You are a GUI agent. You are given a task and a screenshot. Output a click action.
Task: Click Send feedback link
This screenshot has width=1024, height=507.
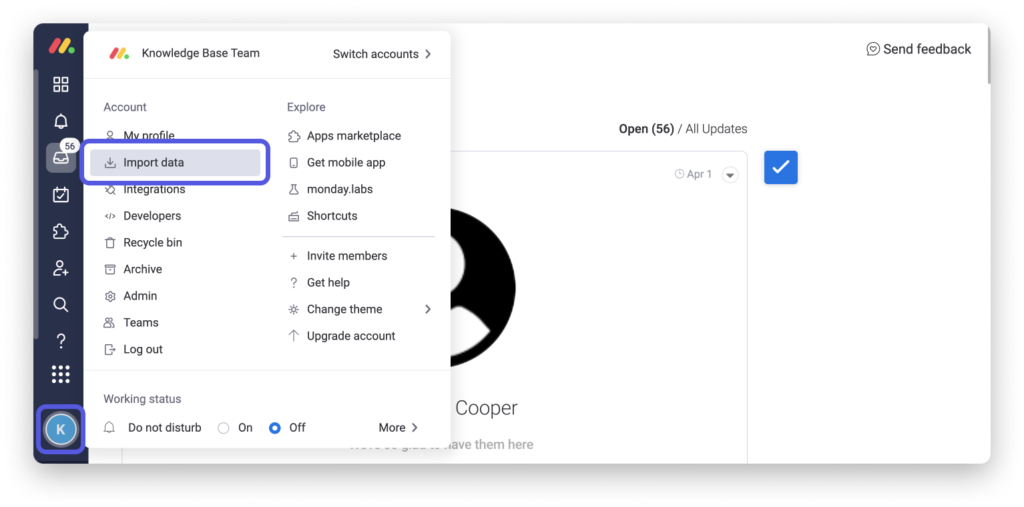point(918,49)
